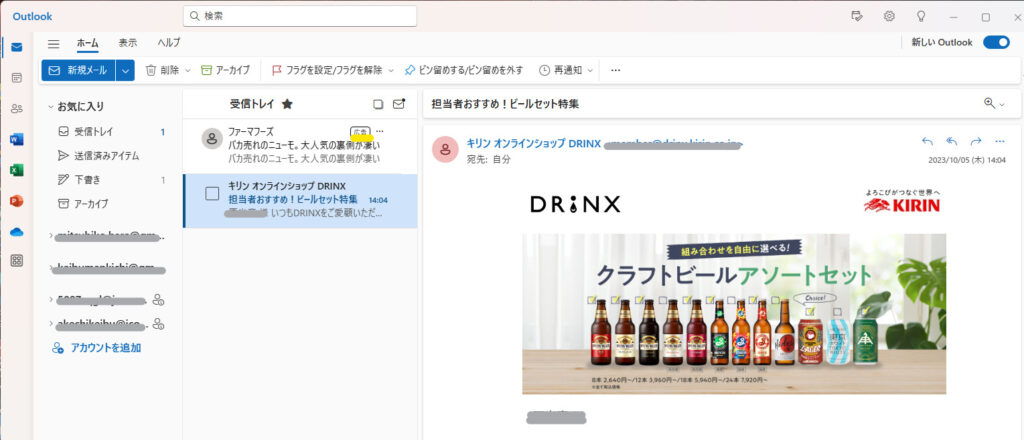Open the 新規メール dropdown arrow
Viewport: 1024px width, 440px height.
[125, 70]
